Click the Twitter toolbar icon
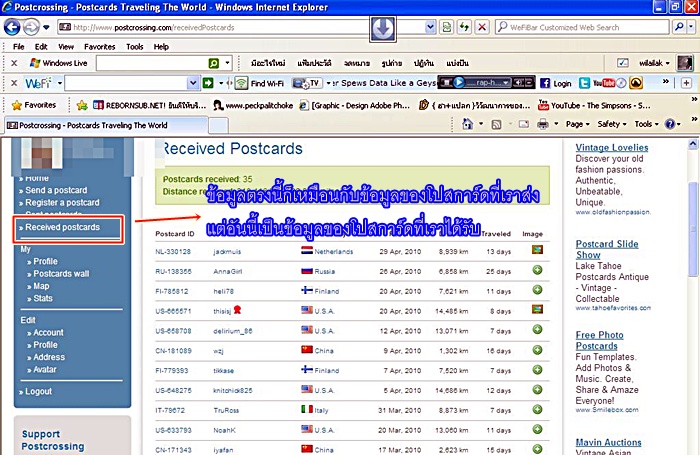 click(x=584, y=83)
